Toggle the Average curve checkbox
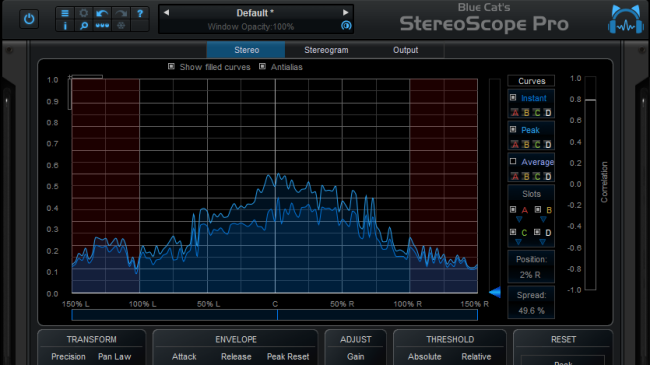 (x=513, y=161)
